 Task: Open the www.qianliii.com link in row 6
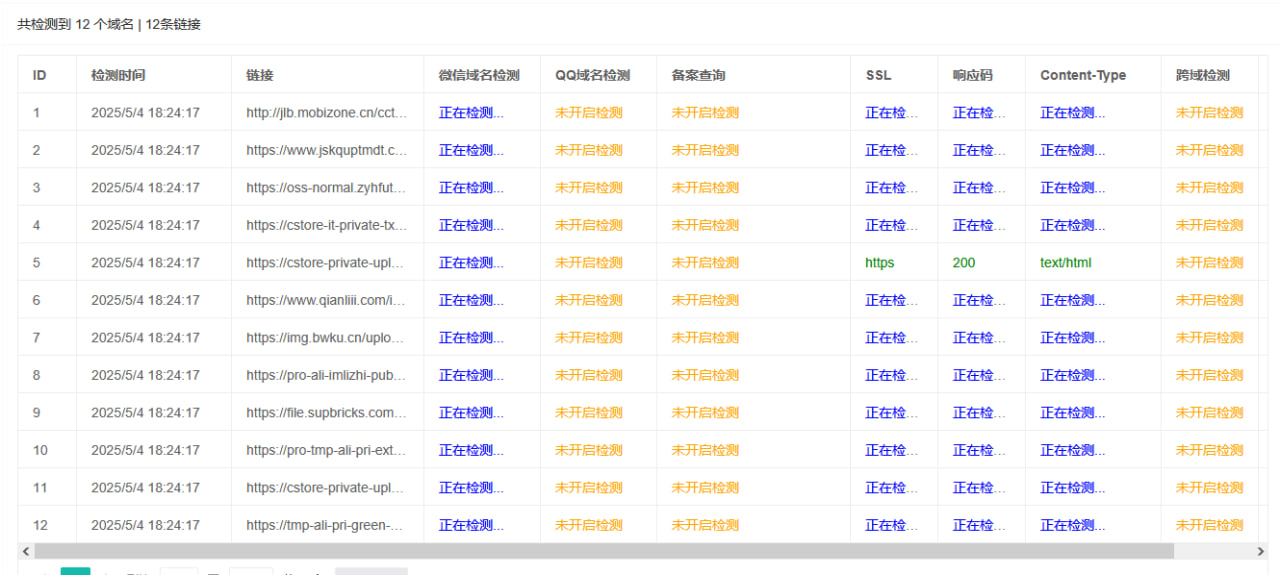coord(326,300)
